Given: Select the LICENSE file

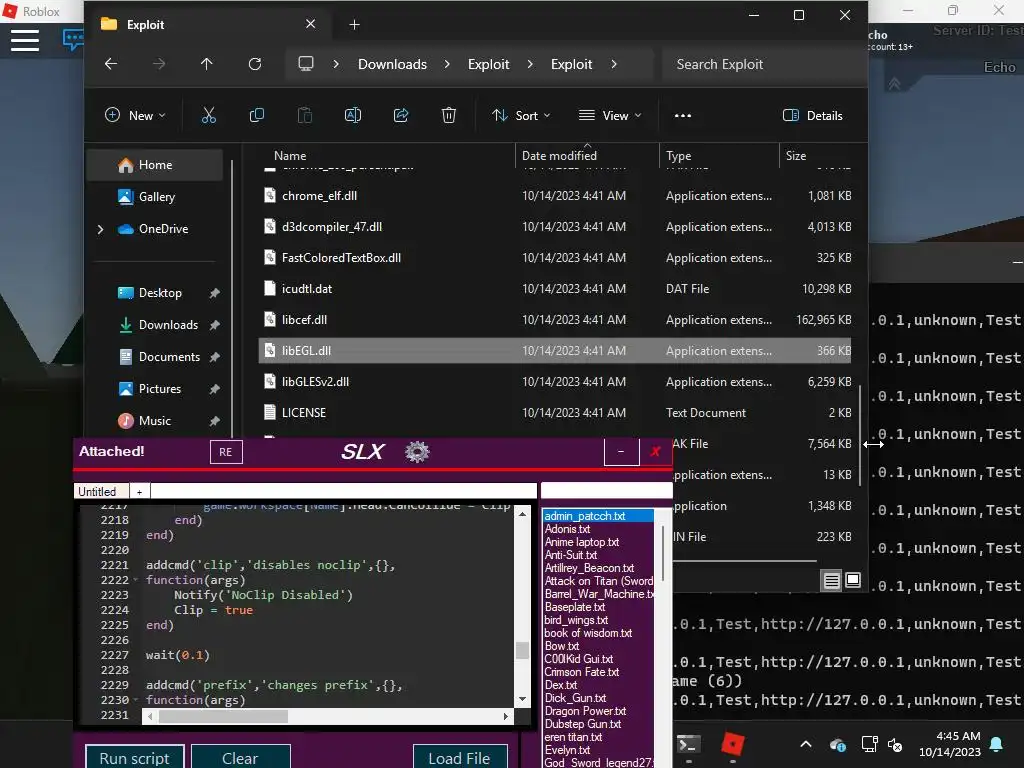Looking at the screenshot, I should coord(555,413).
